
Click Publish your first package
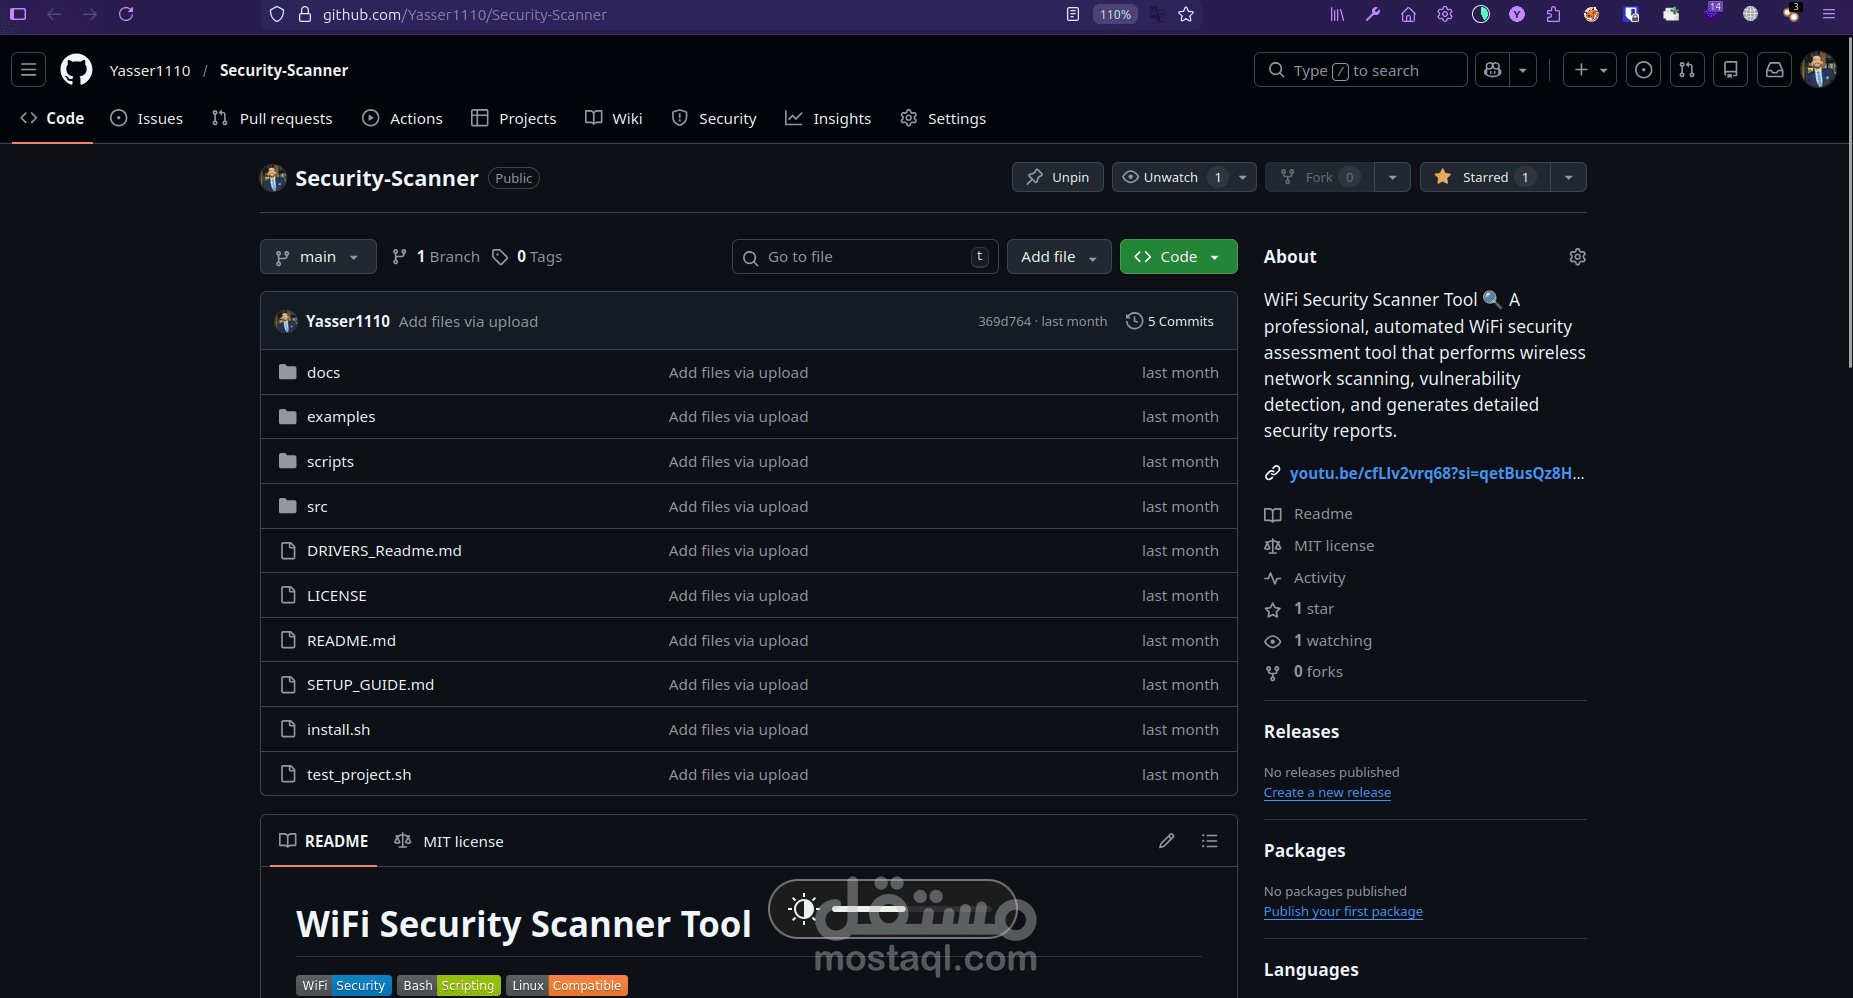pyautogui.click(x=1343, y=912)
